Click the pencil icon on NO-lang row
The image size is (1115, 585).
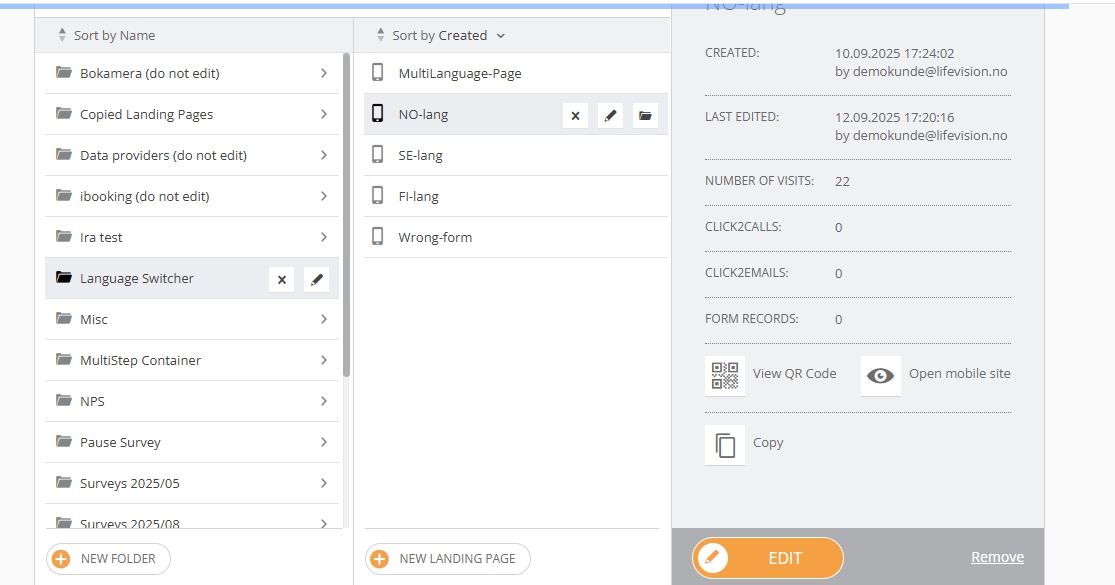[x=610, y=115]
